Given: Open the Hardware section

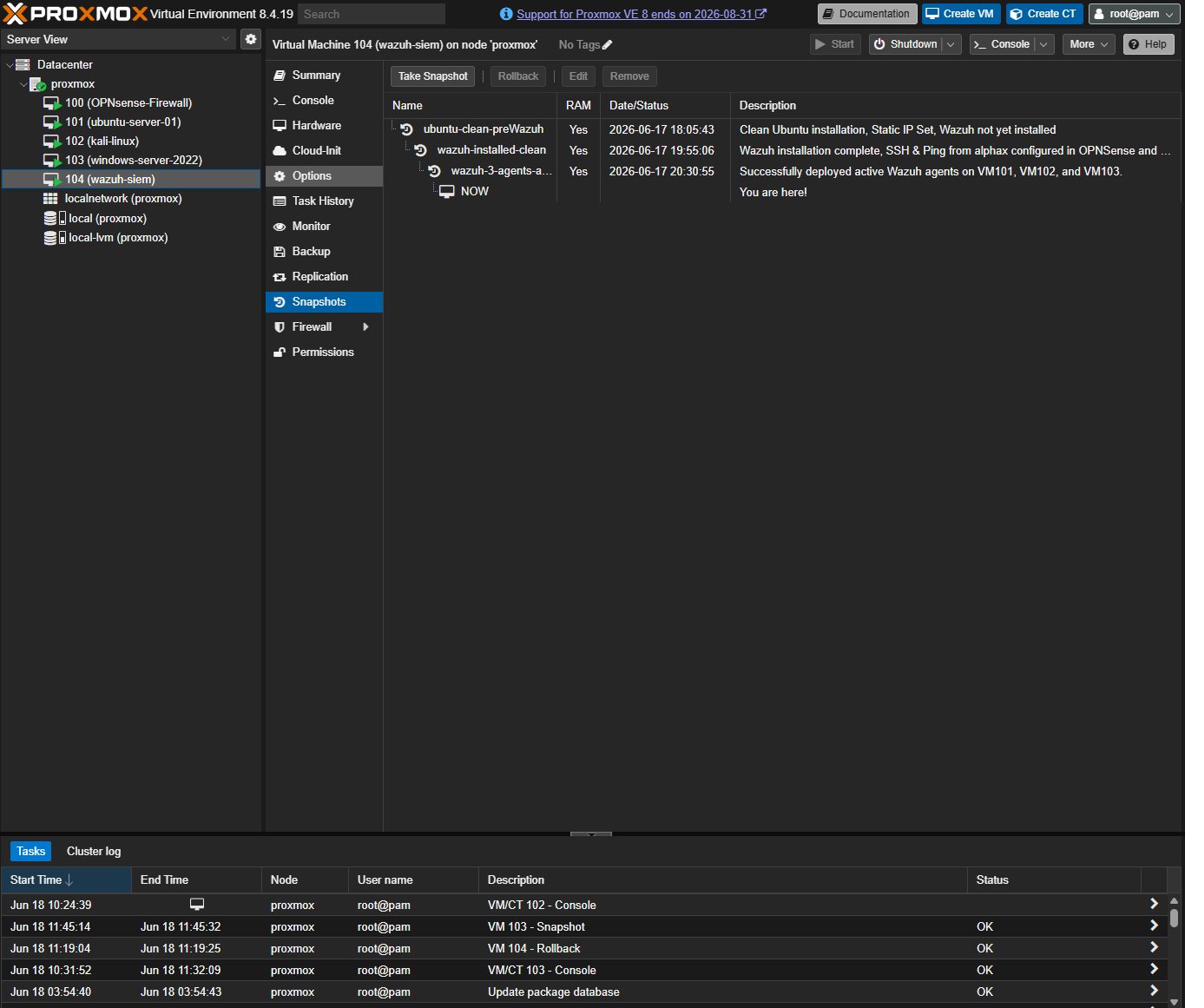Looking at the screenshot, I should coord(324,126).
